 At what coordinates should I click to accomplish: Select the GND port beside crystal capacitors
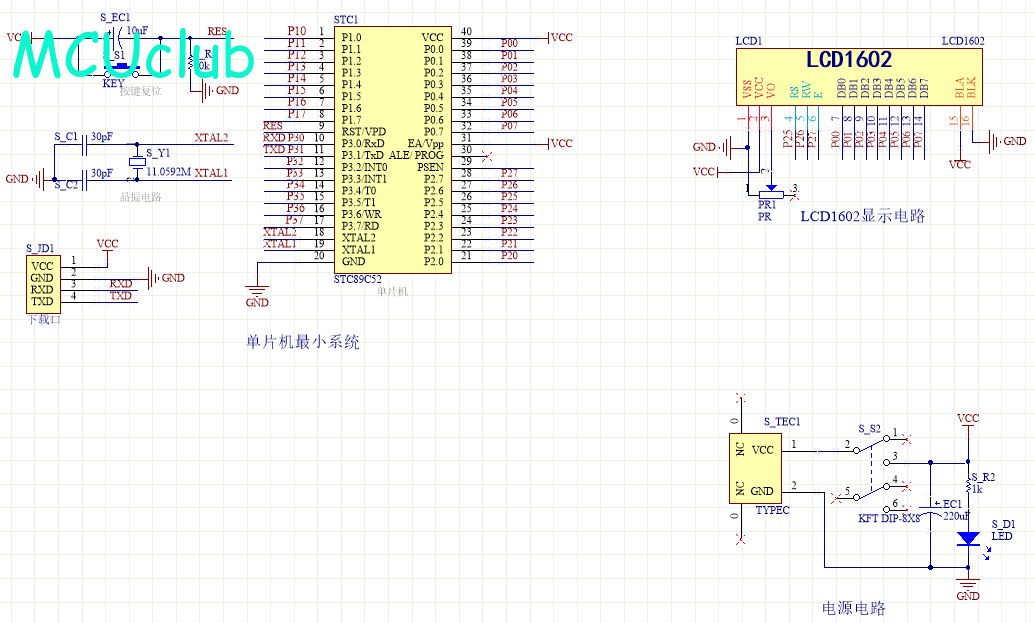pyautogui.click(x=26, y=180)
